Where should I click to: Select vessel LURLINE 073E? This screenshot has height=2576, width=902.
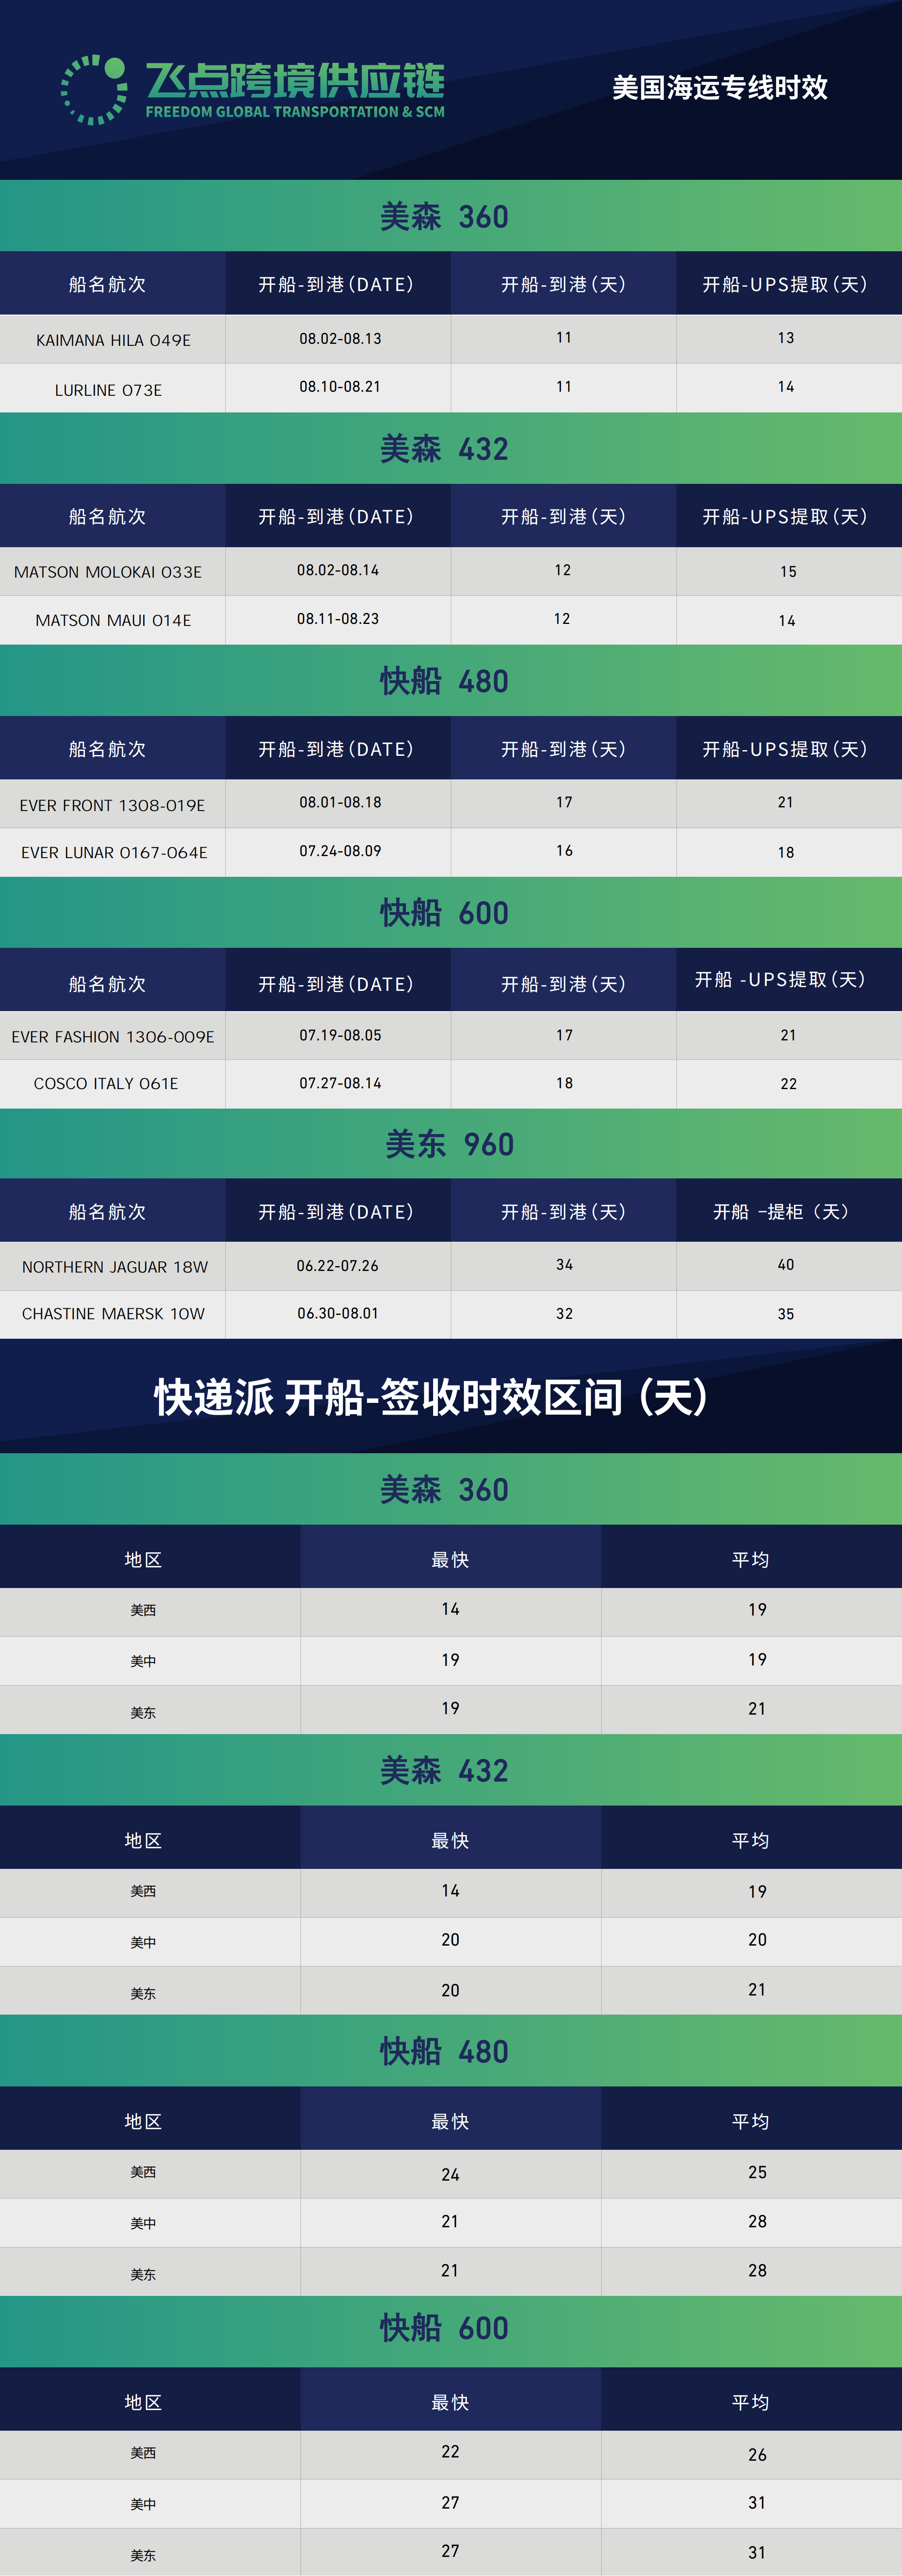coord(108,390)
